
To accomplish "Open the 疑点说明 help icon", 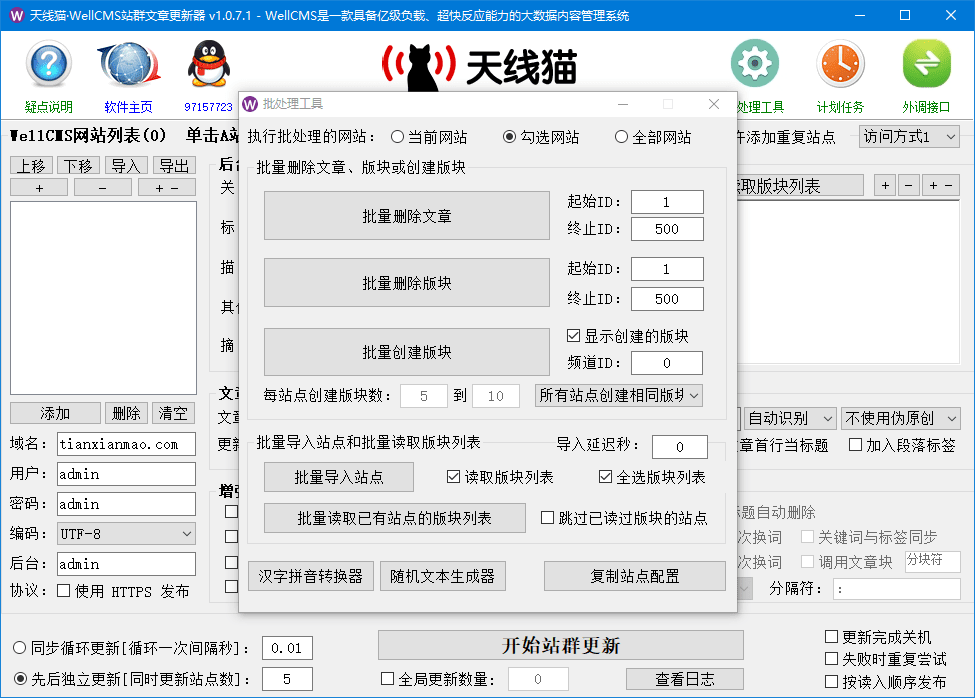I will click(49, 64).
